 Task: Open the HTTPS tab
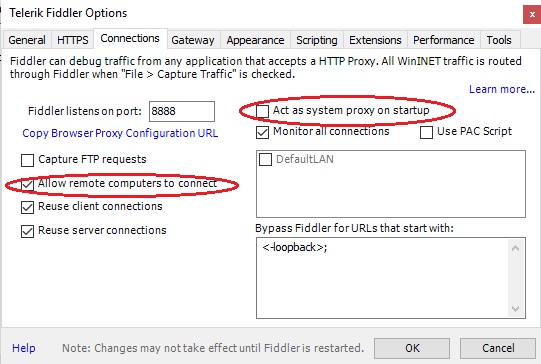72,40
